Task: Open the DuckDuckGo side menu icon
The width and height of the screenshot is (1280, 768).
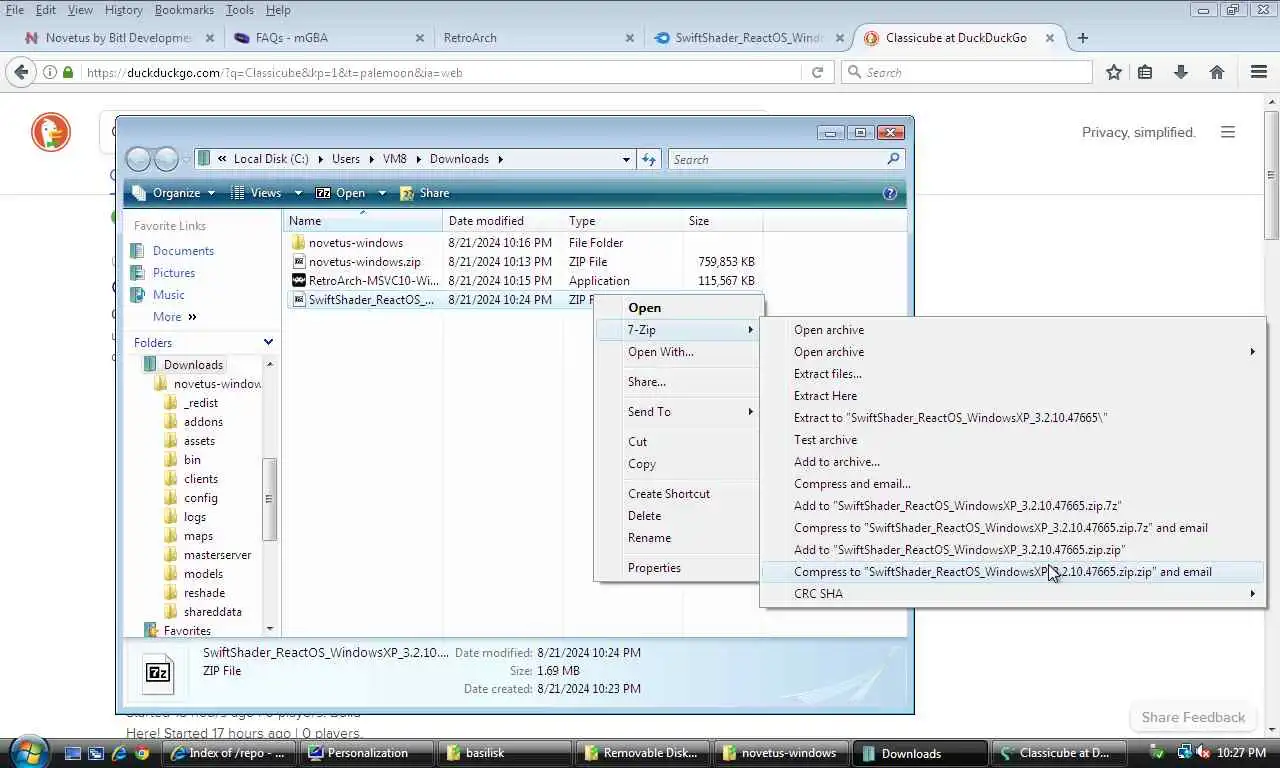Action: click(1228, 132)
